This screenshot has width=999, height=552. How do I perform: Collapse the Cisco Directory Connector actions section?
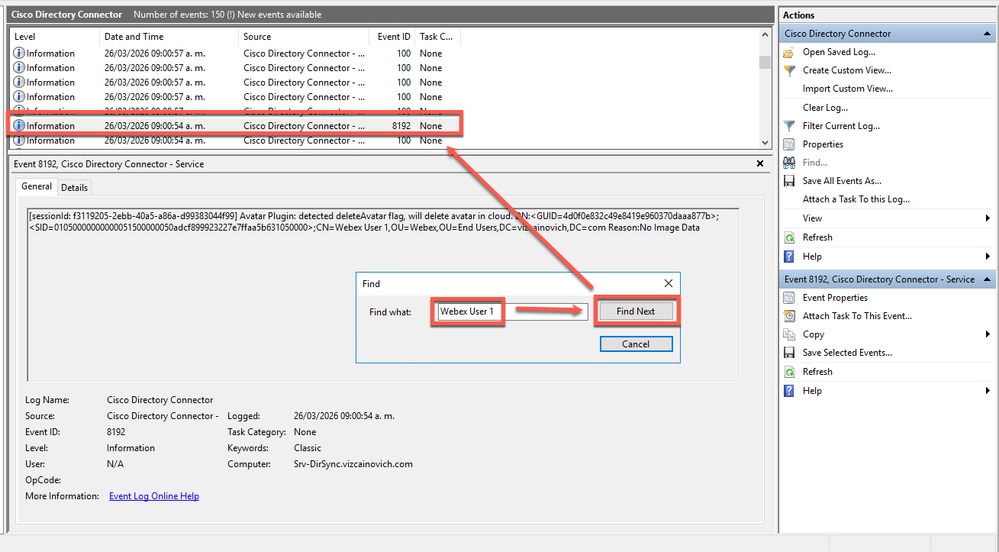pyautogui.click(x=987, y=34)
